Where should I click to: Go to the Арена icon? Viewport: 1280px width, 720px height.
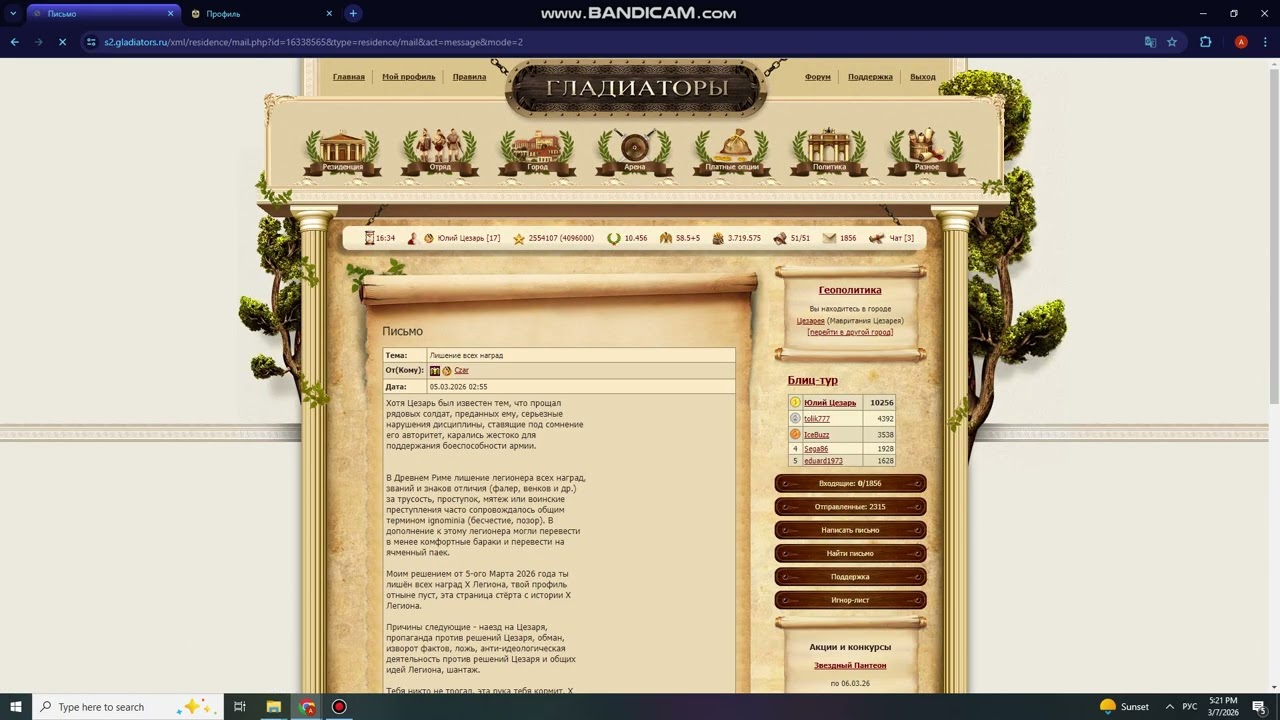tap(635, 152)
